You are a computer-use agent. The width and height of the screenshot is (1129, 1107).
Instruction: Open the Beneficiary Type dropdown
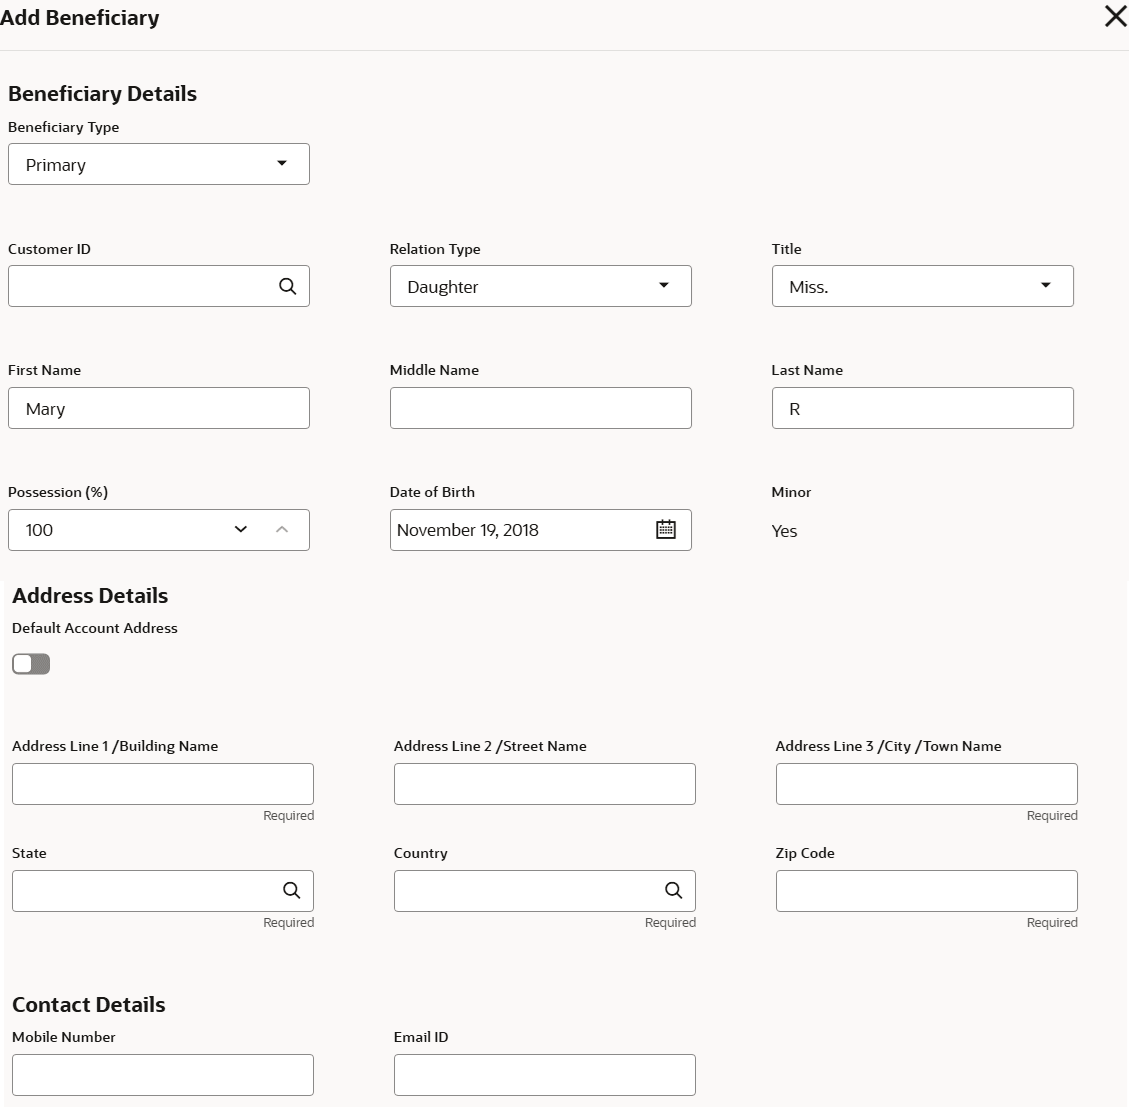[x=159, y=164]
